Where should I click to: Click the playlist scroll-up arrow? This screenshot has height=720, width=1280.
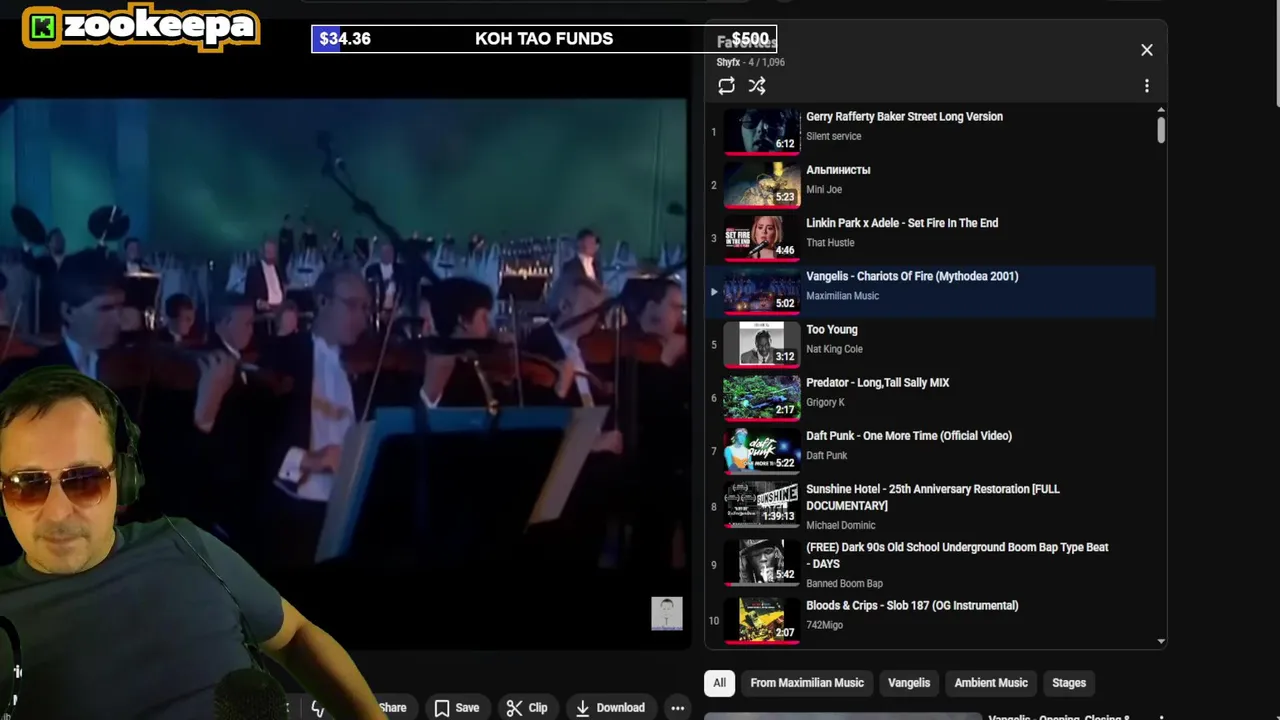(1161, 110)
